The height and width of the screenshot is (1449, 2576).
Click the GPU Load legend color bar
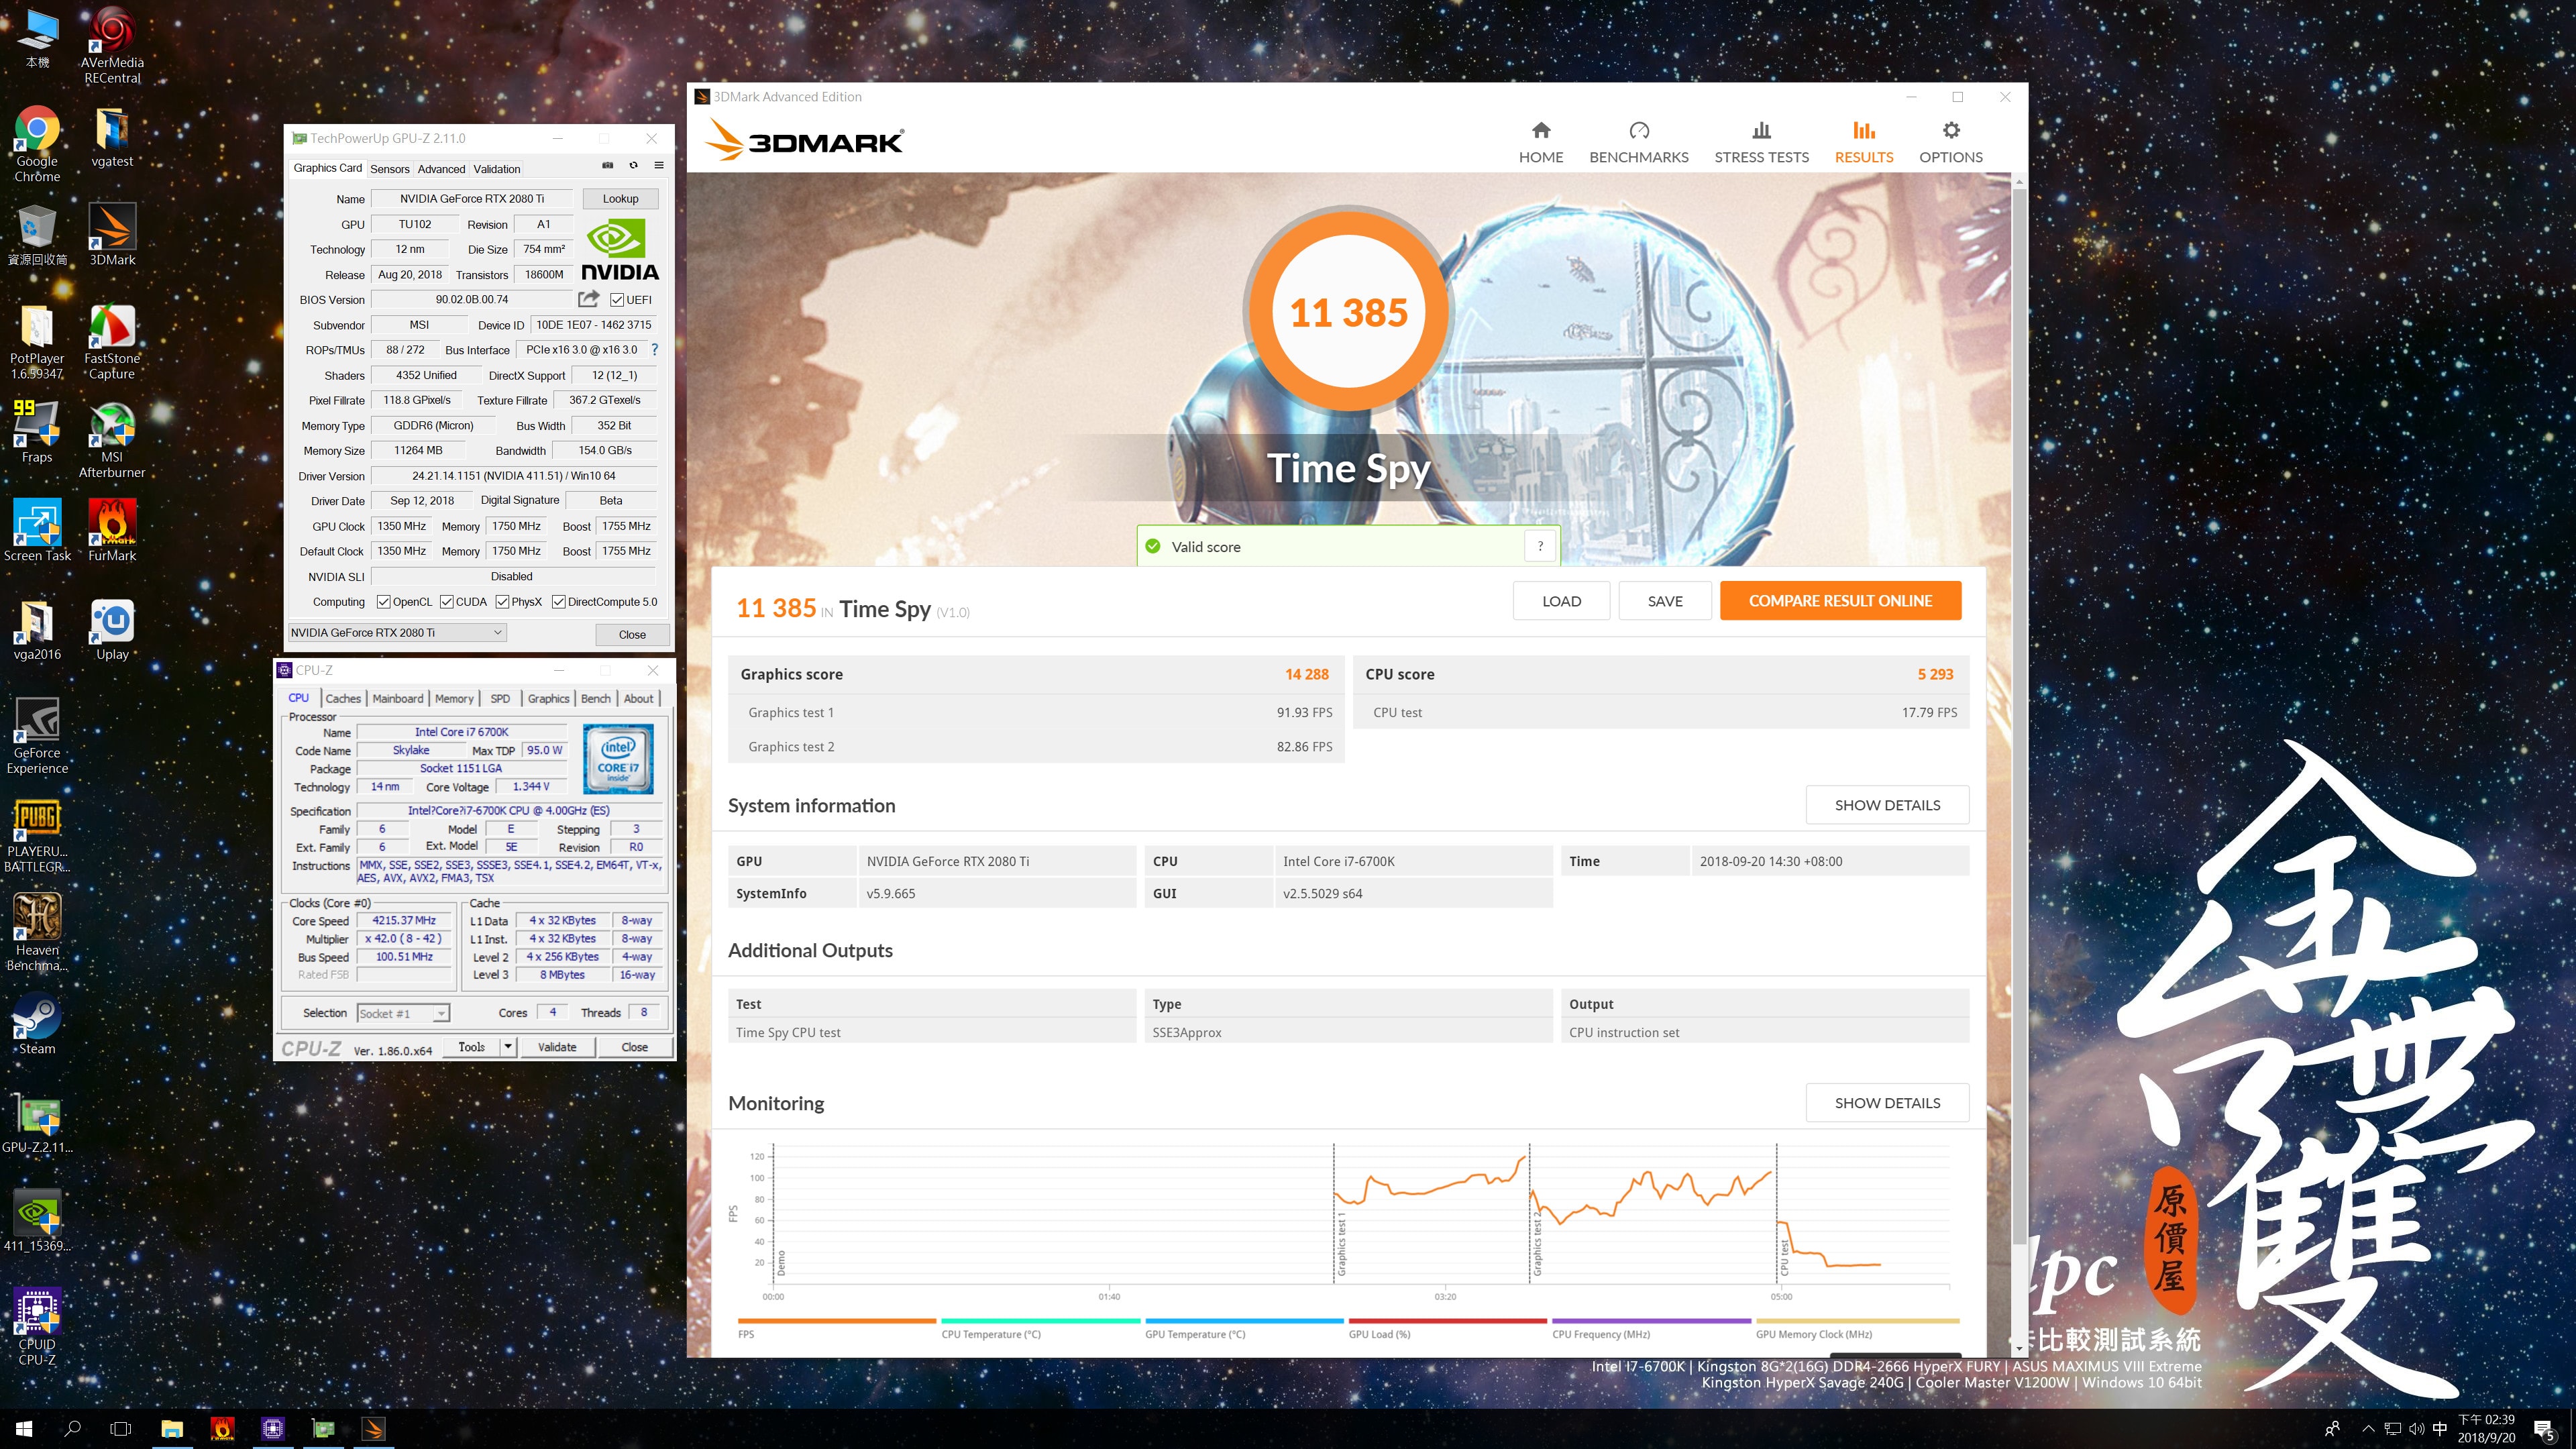[x=1447, y=1321]
